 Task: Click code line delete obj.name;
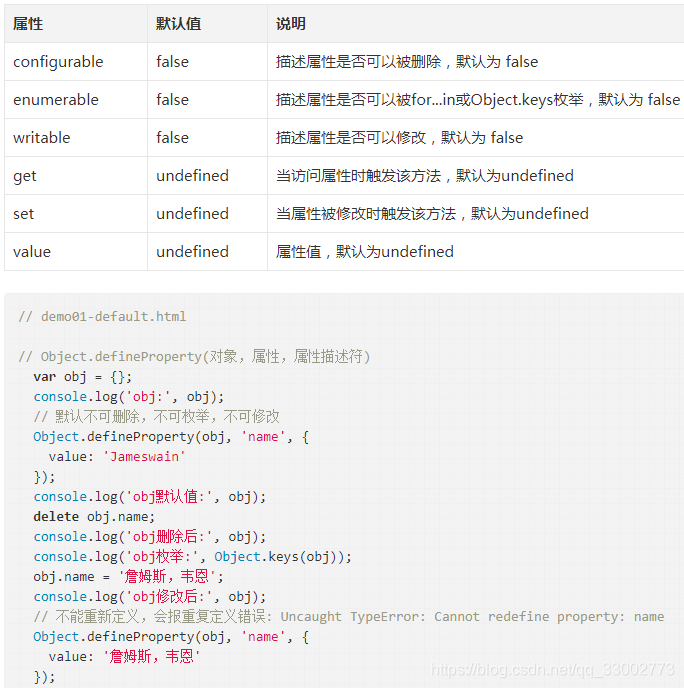(94, 516)
